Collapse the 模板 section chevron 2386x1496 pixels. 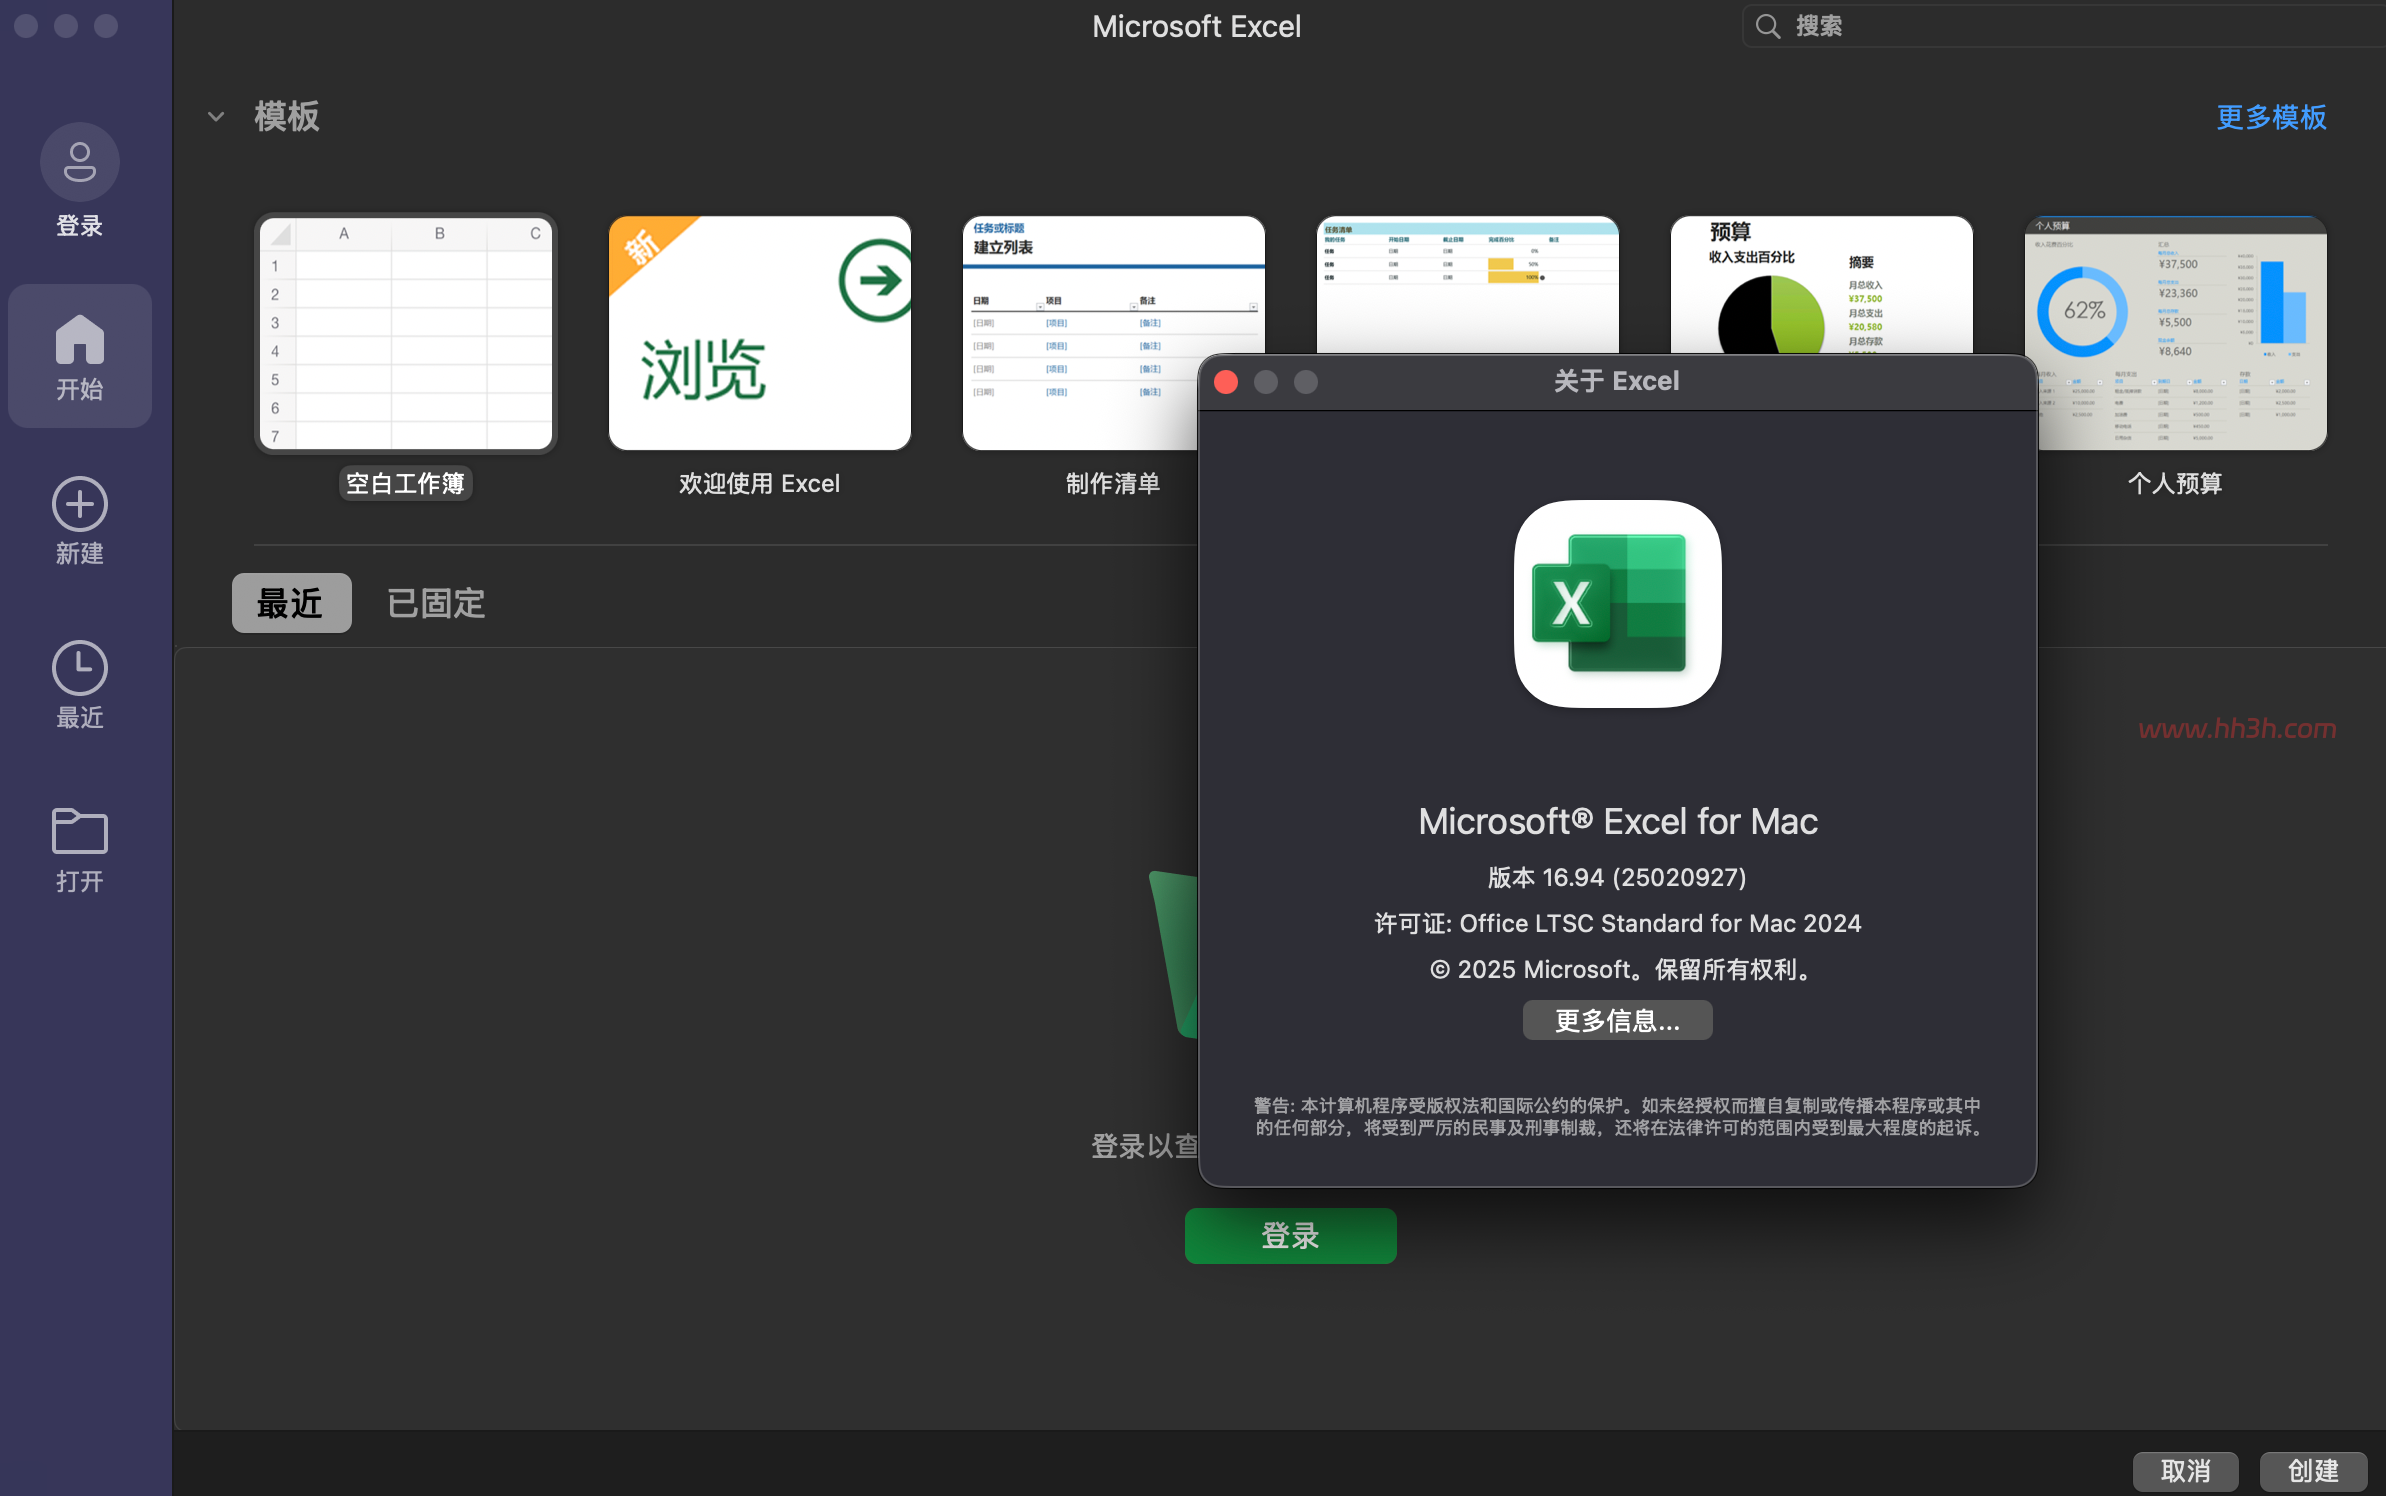[216, 117]
